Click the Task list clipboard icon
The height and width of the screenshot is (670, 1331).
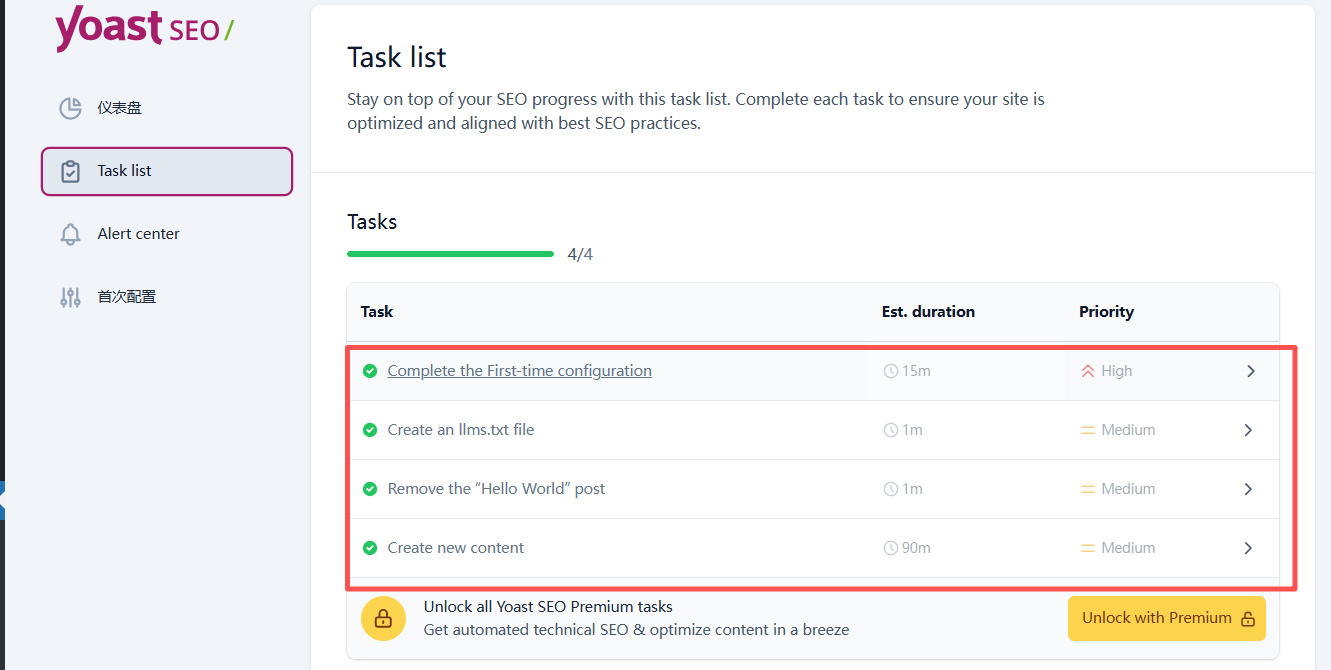70,171
